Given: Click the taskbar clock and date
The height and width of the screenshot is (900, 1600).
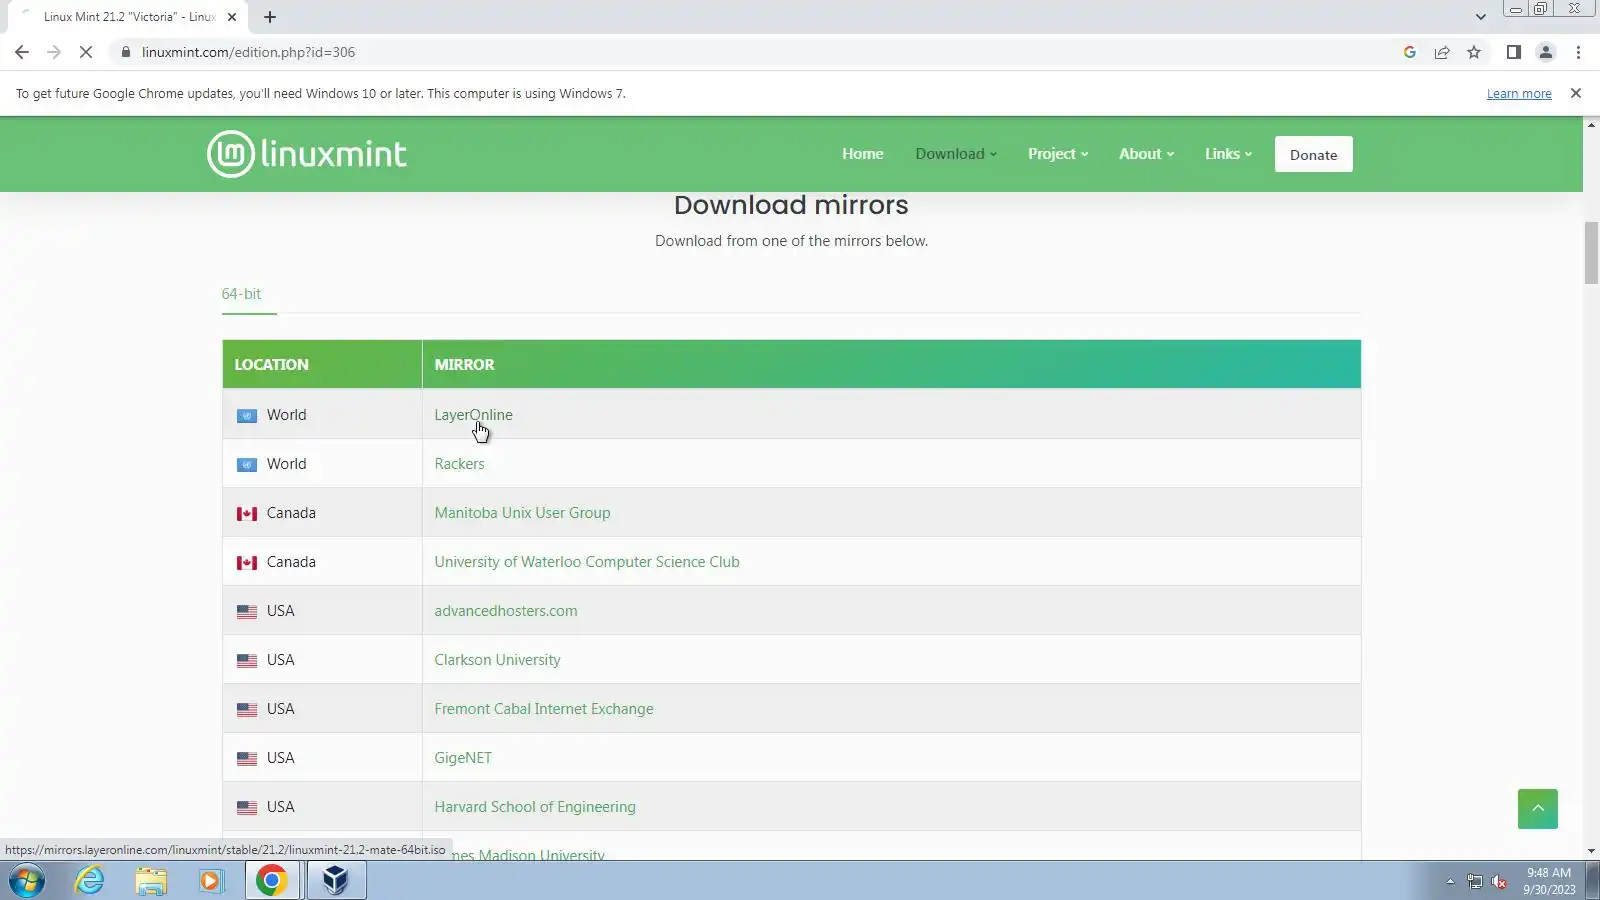Looking at the screenshot, I should coord(1549,881).
